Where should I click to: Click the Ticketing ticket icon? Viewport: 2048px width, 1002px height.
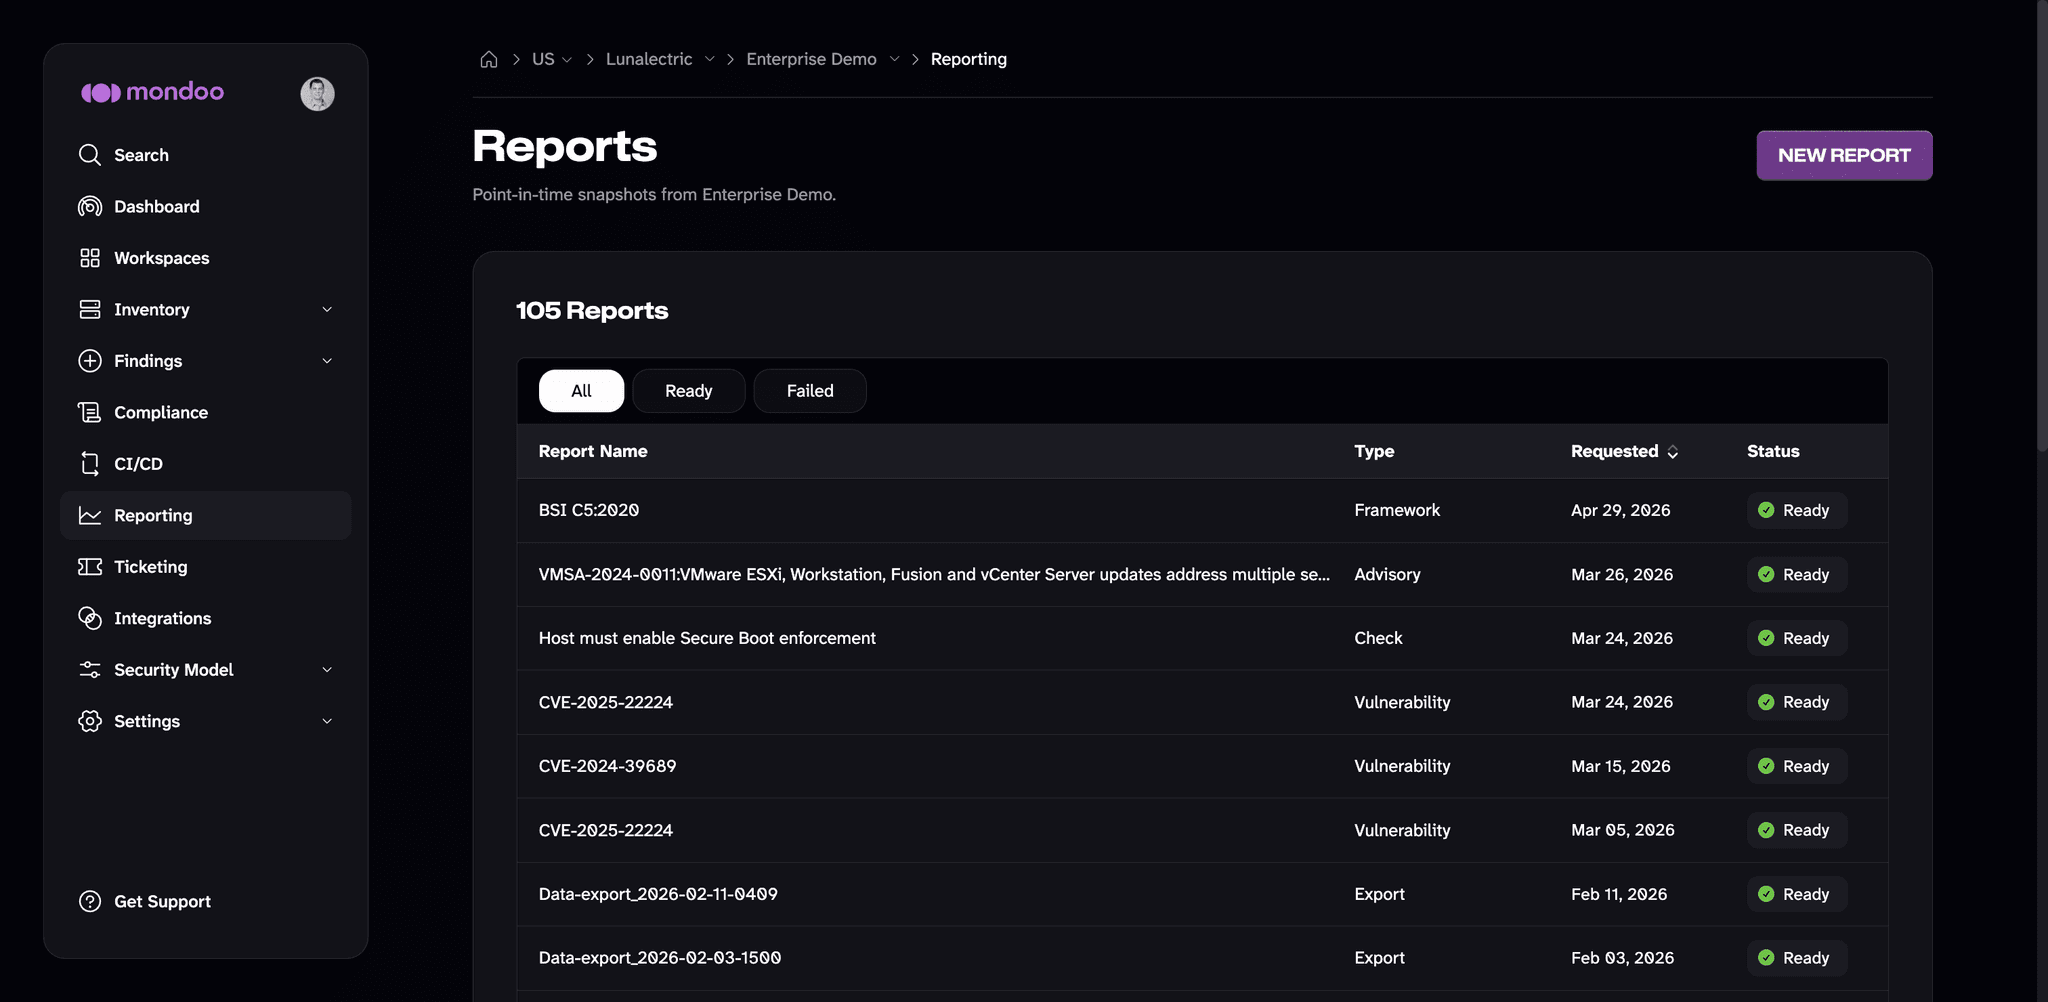tap(90, 567)
